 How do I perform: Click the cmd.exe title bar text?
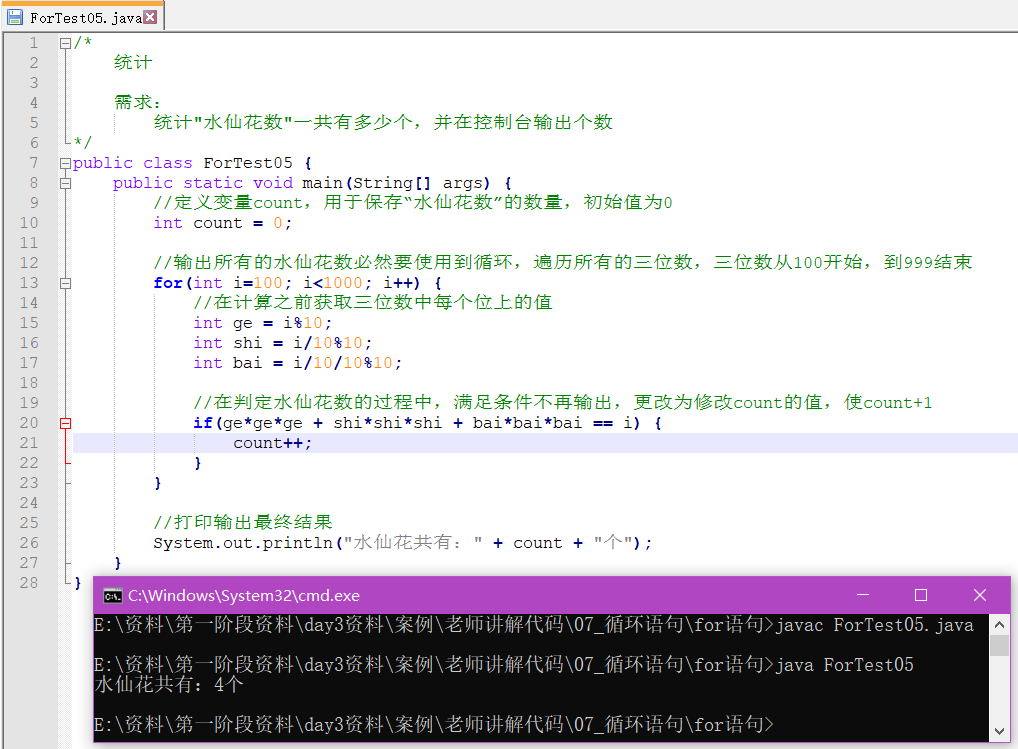point(243,596)
